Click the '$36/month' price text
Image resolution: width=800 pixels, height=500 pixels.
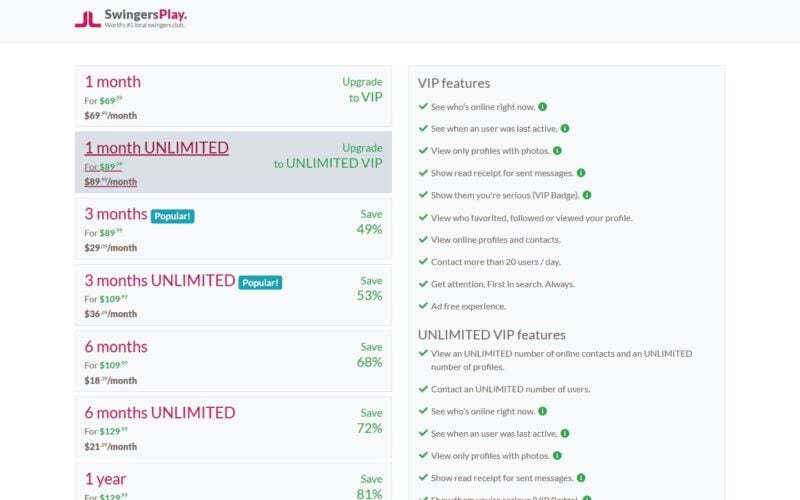(x=111, y=314)
